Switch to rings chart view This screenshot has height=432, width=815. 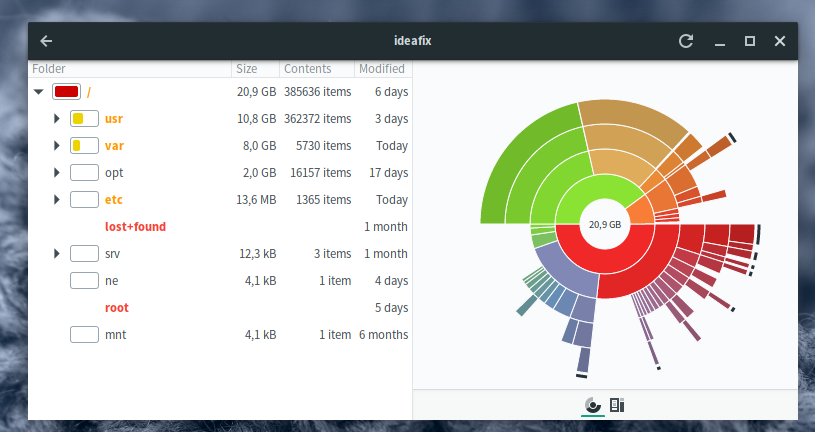point(592,405)
